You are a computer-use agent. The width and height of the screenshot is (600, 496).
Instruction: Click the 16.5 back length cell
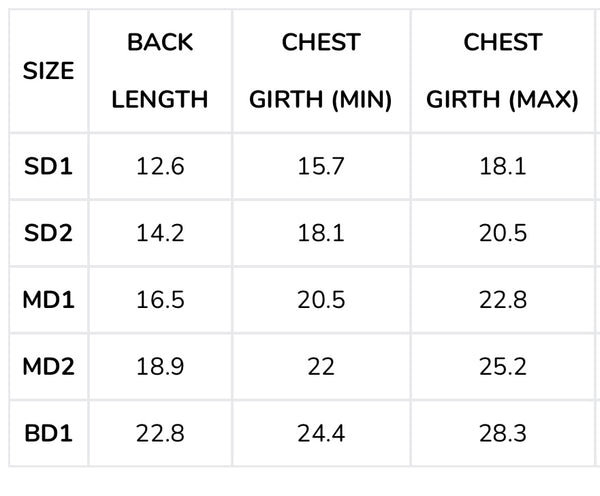point(160,300)
